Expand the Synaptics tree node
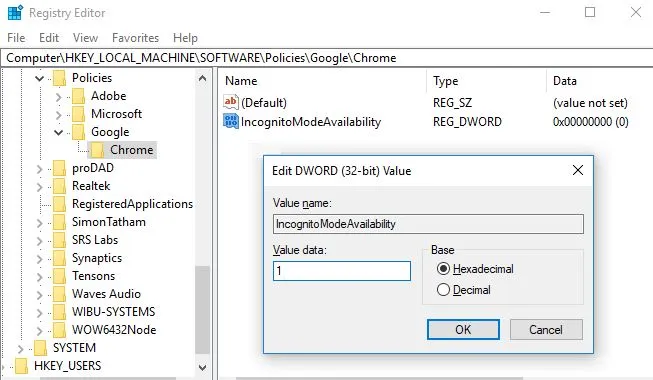This screenshot has height=380, width=653. click(x=40, y=259)
